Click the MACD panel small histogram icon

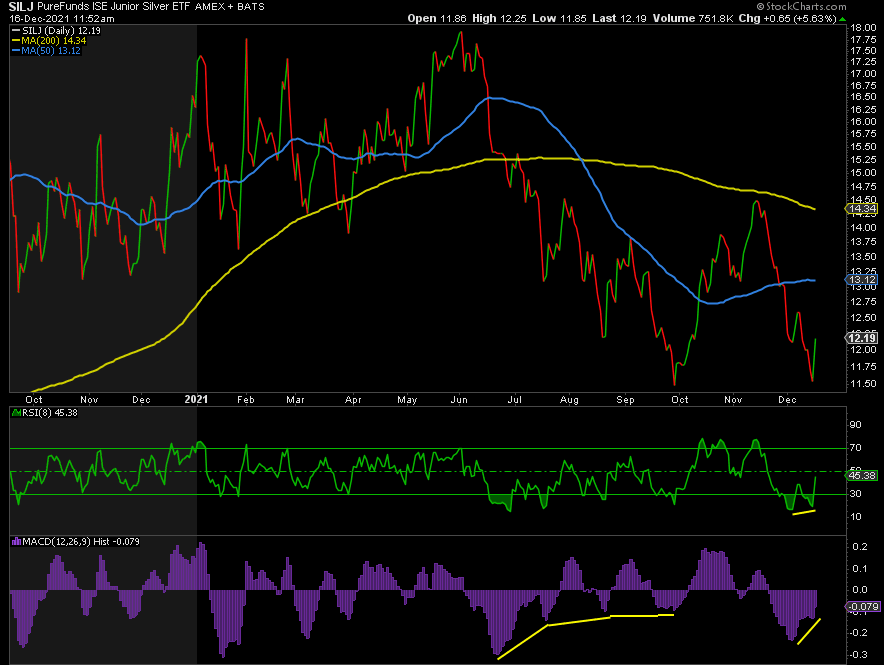pyautogui.click(x=16, y=542)
